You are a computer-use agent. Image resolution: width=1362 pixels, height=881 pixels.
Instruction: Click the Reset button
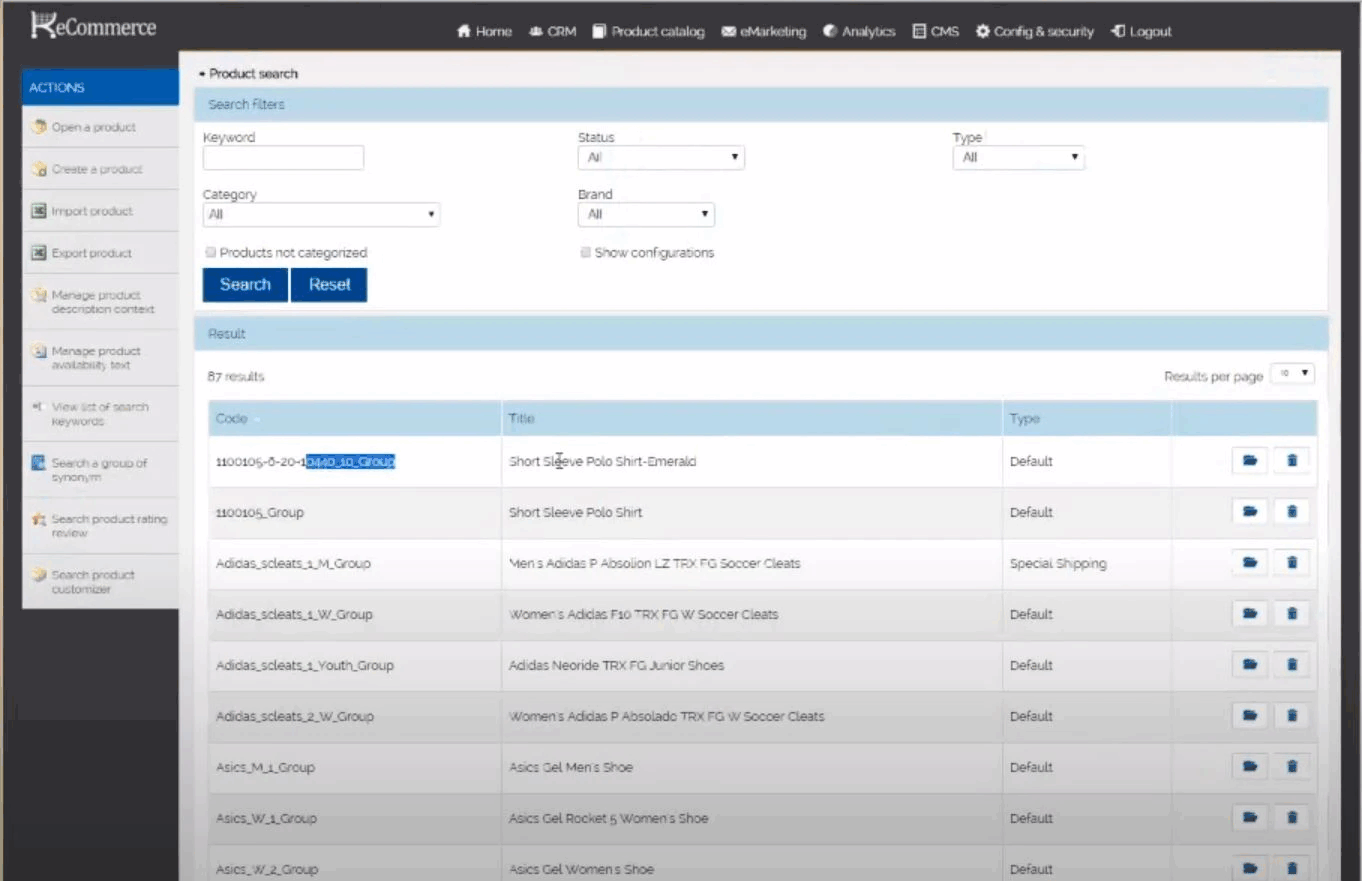329,284
